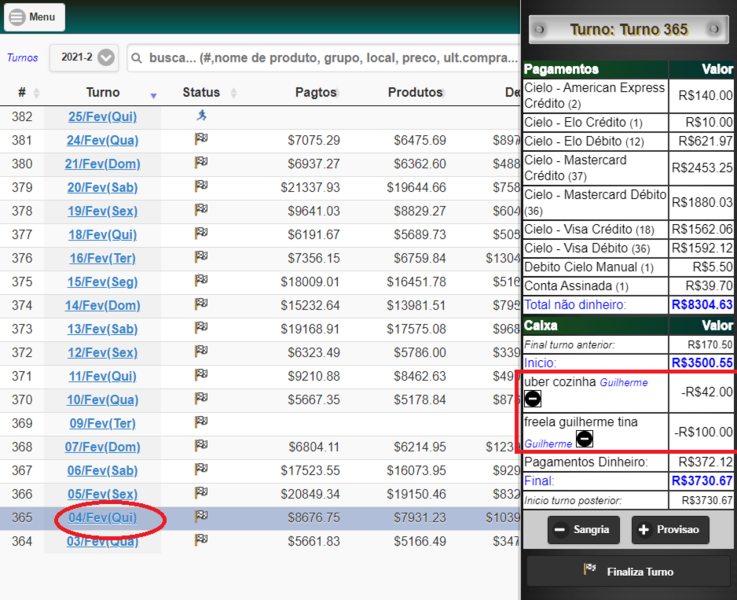
Task: Click the flag status icon for turno 369
Action: [202, 422]
